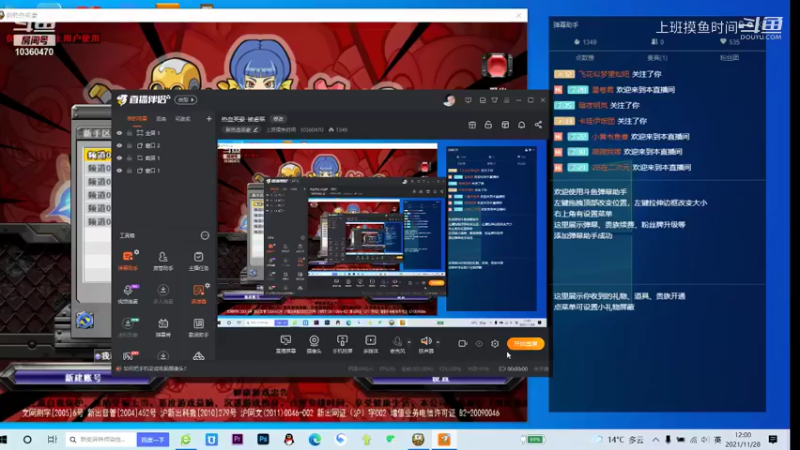Viewport: 800px width, 450px height.
Task: Select the first scene tab highlighted in orange
Action: 137,119
